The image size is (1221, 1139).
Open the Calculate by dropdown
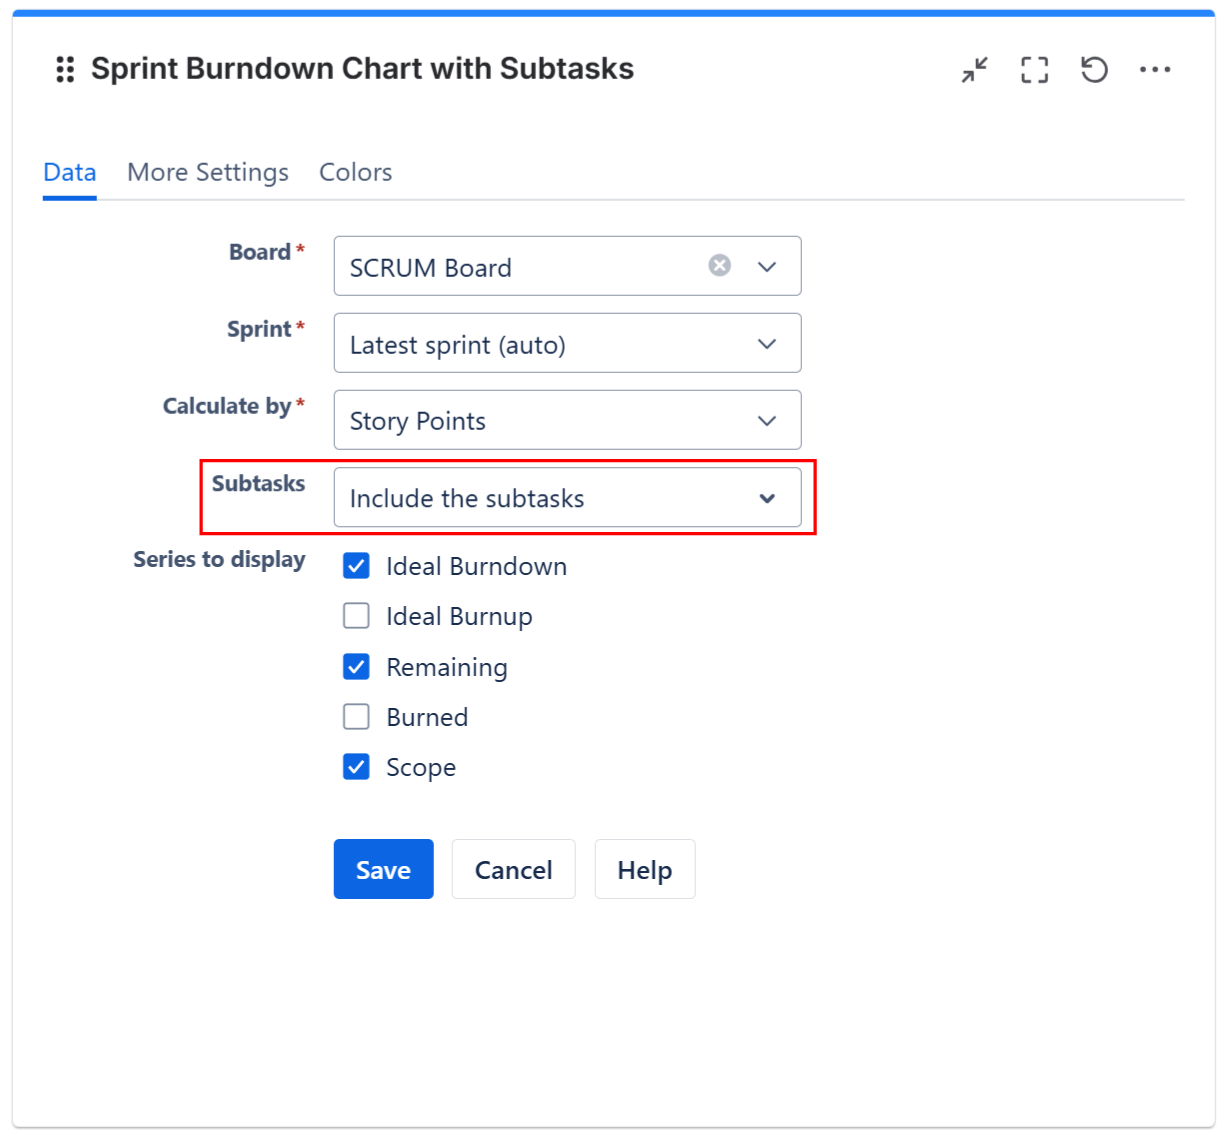766,420
